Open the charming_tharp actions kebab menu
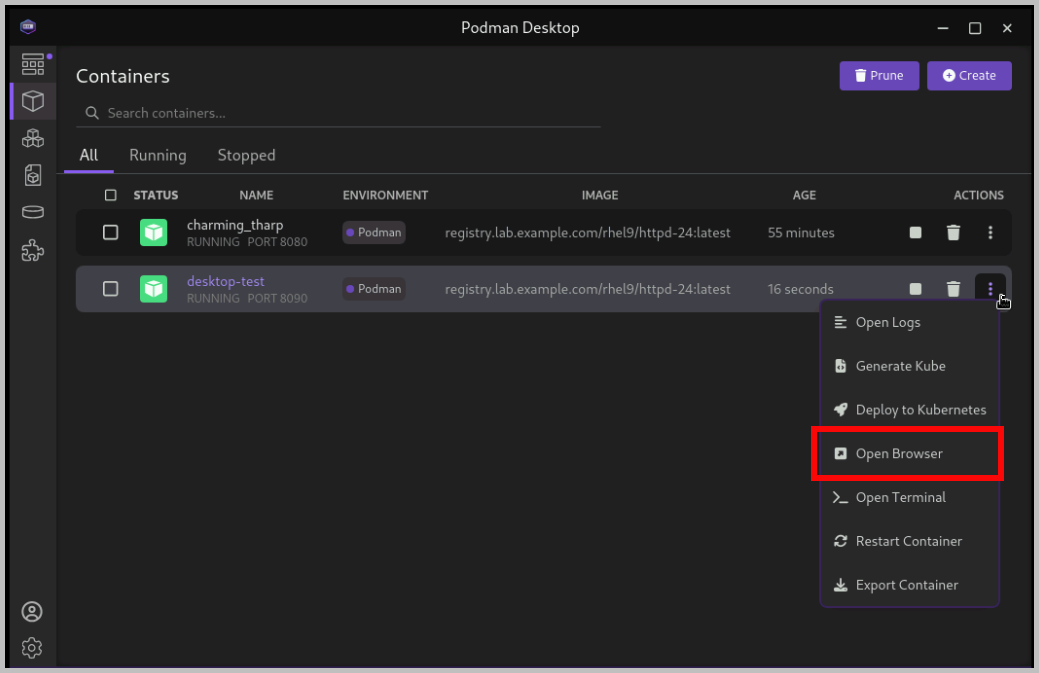 tap(990, 233)
